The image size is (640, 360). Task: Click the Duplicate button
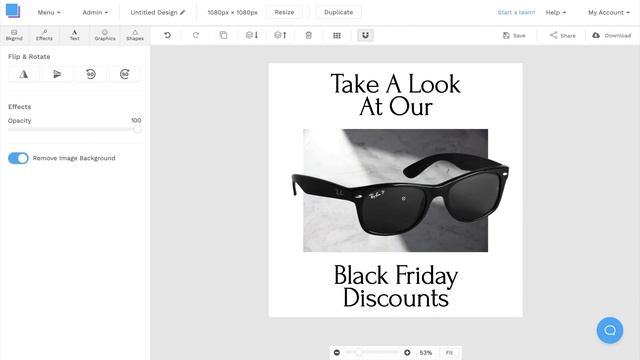pyautogui.click(x=338, y=12)
